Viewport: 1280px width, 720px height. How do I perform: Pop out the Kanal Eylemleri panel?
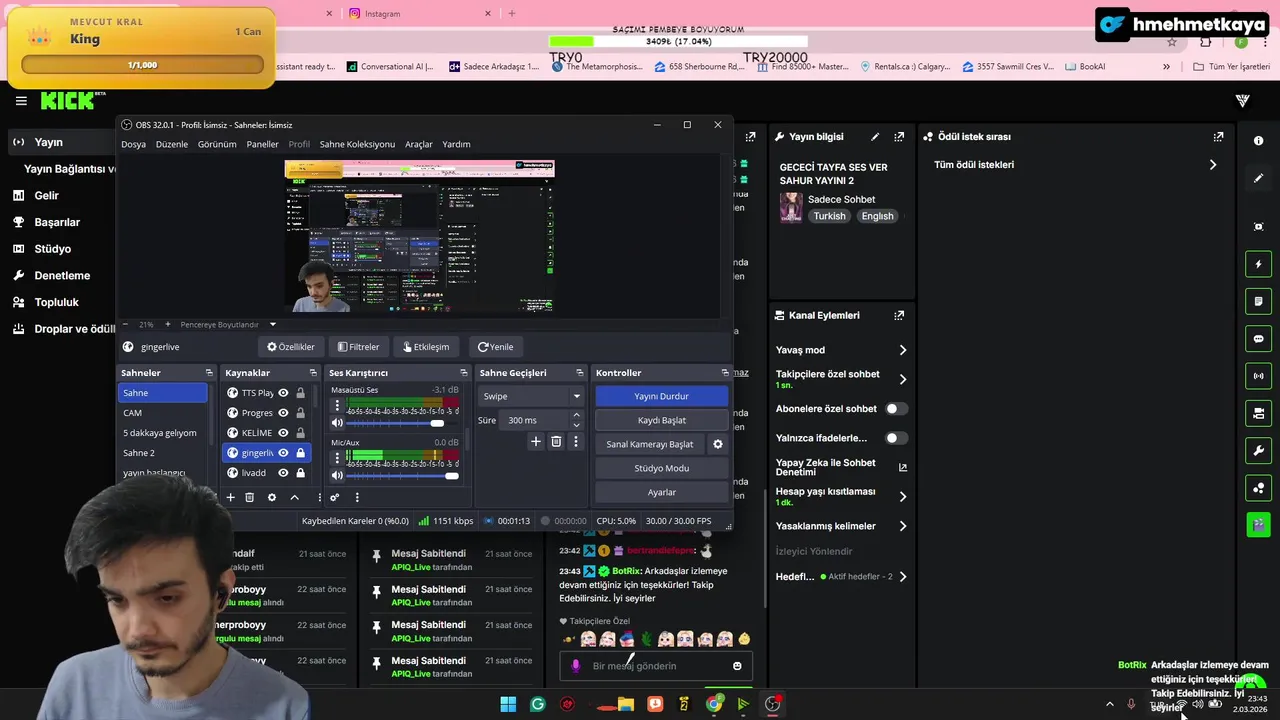pyautogui.click(x=899, y=315)
